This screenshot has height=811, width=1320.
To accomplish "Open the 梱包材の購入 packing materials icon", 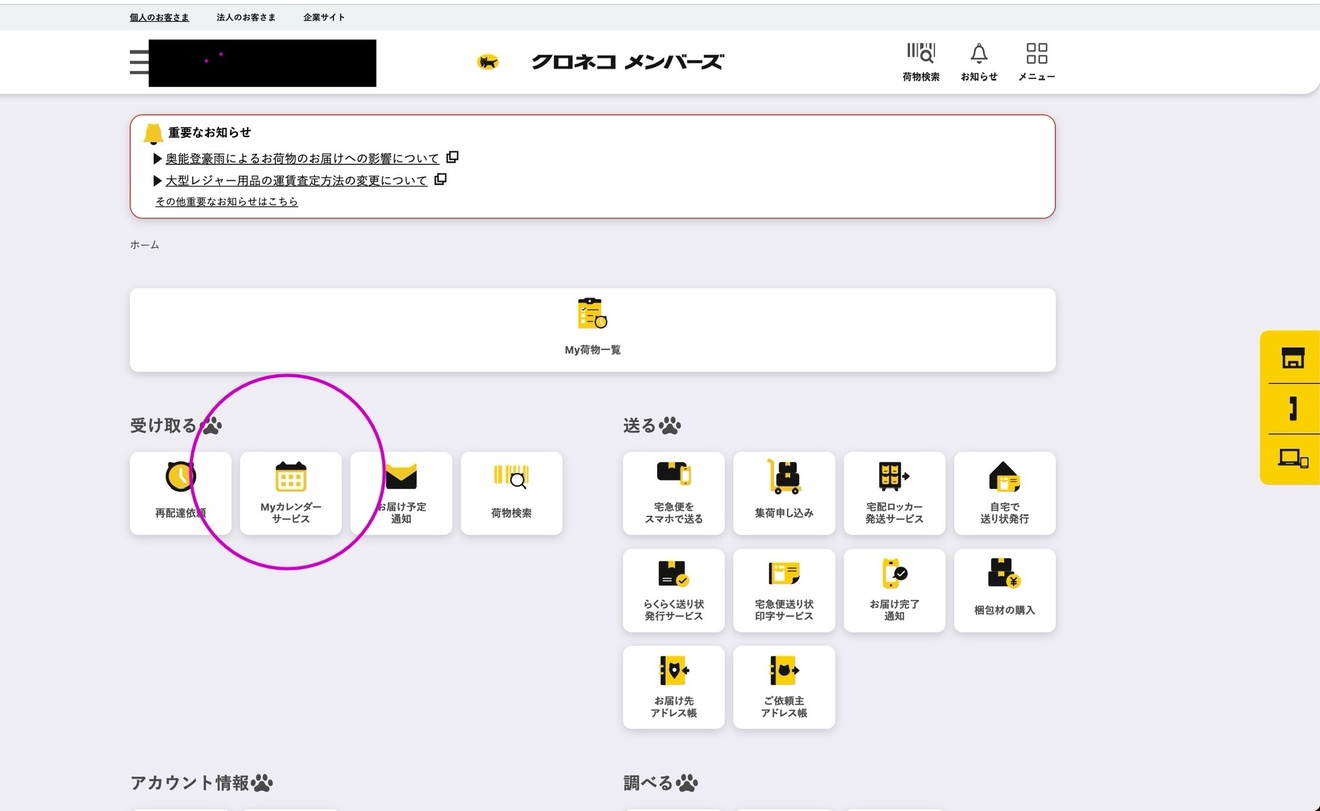I will [x=1004, y=589].
